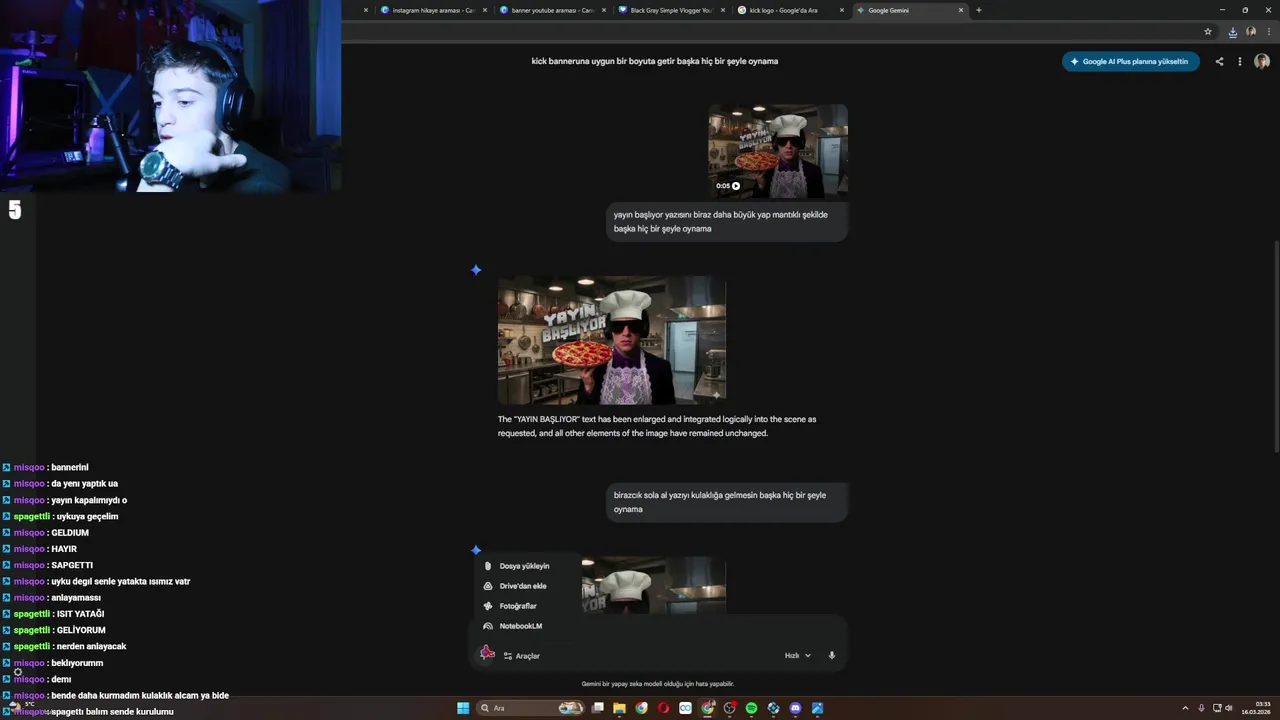1280x720 pixels.
Task: Switch to the 'banner youtube araması' tab
Action: click(x=550, y=10)
